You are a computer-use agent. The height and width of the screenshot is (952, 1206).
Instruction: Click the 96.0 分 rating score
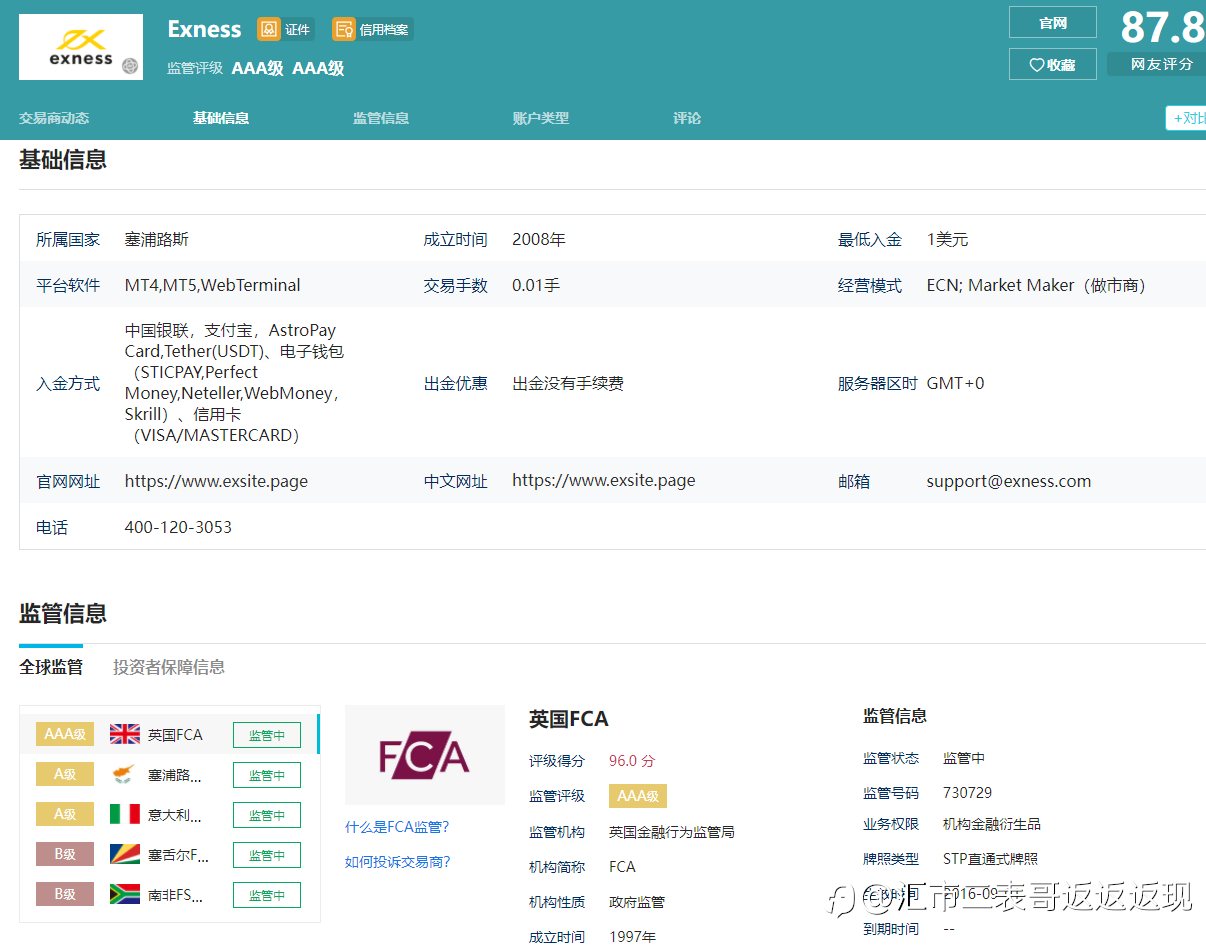632,761
